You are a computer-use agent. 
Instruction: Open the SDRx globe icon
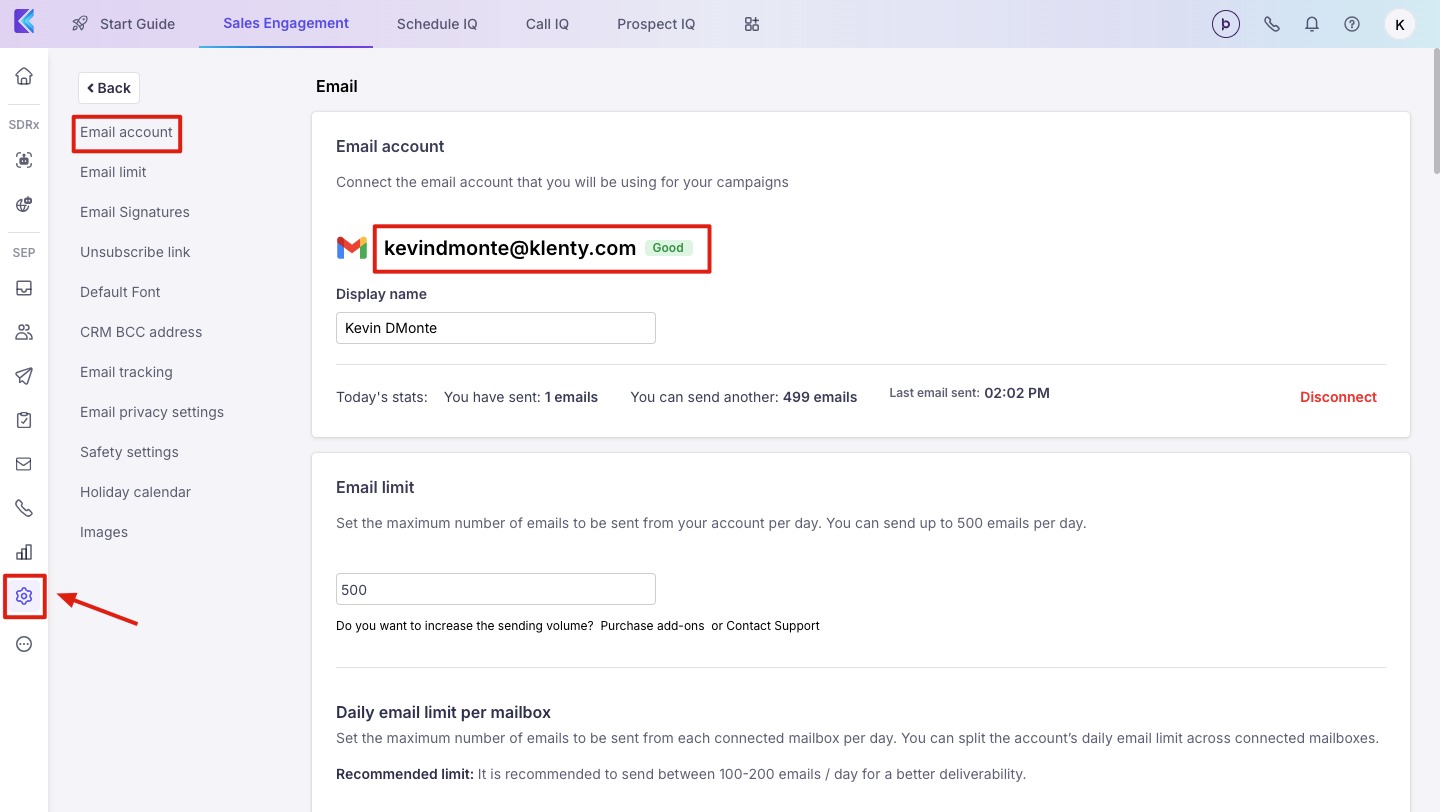coord(24,204)
